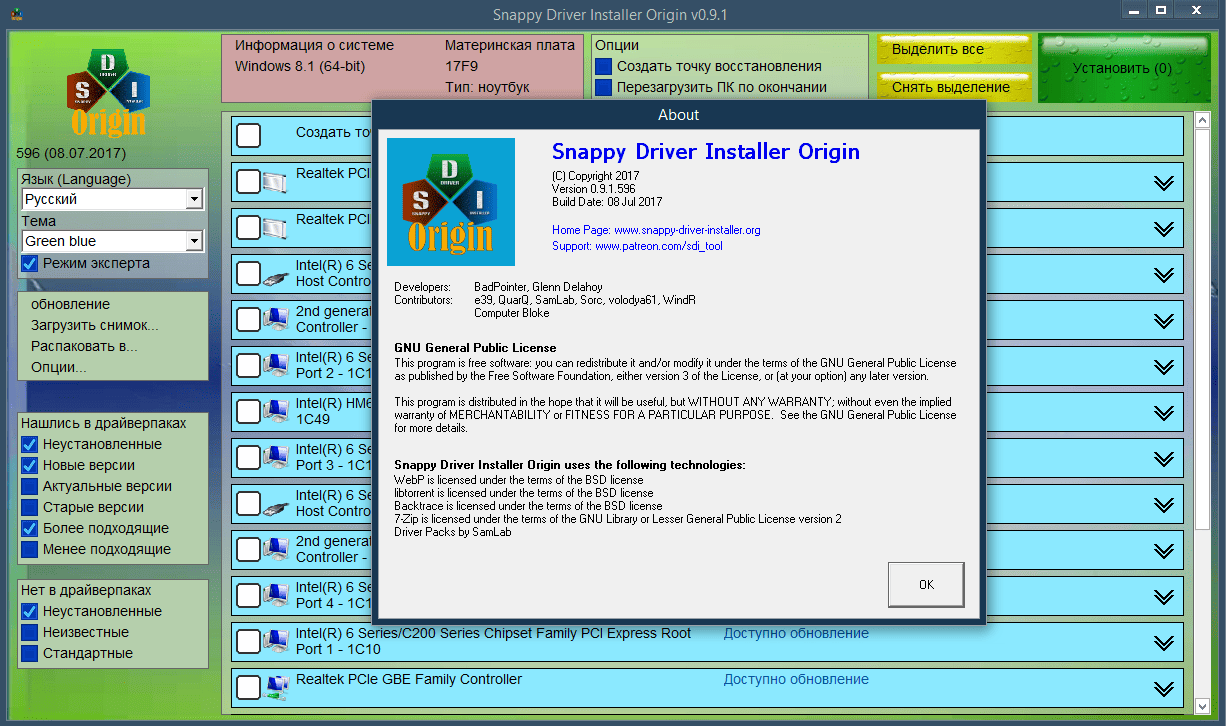Image resolution: width=1226 pixels, height=726 pixels.
Task: Choose 'Распаковать в...' menu entry
Action: coord(84,346)
